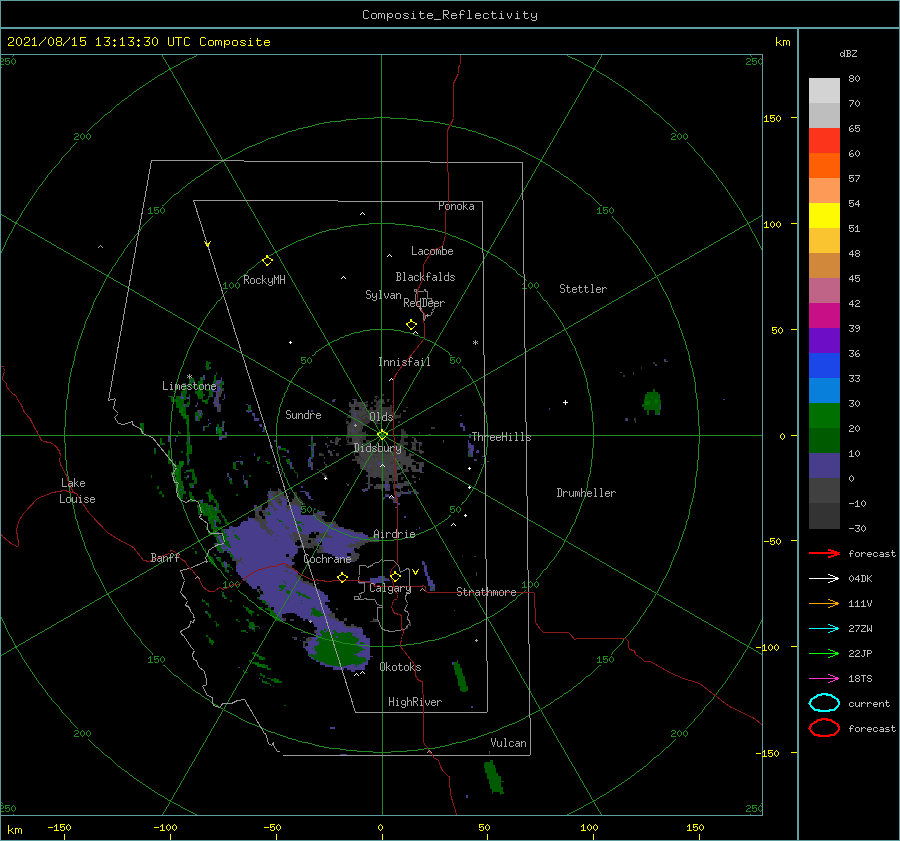Select the Sylvan label
Image resolution: width=900 pixels, height=841 pixels.
pyautogui.click(x=383, y=295)
